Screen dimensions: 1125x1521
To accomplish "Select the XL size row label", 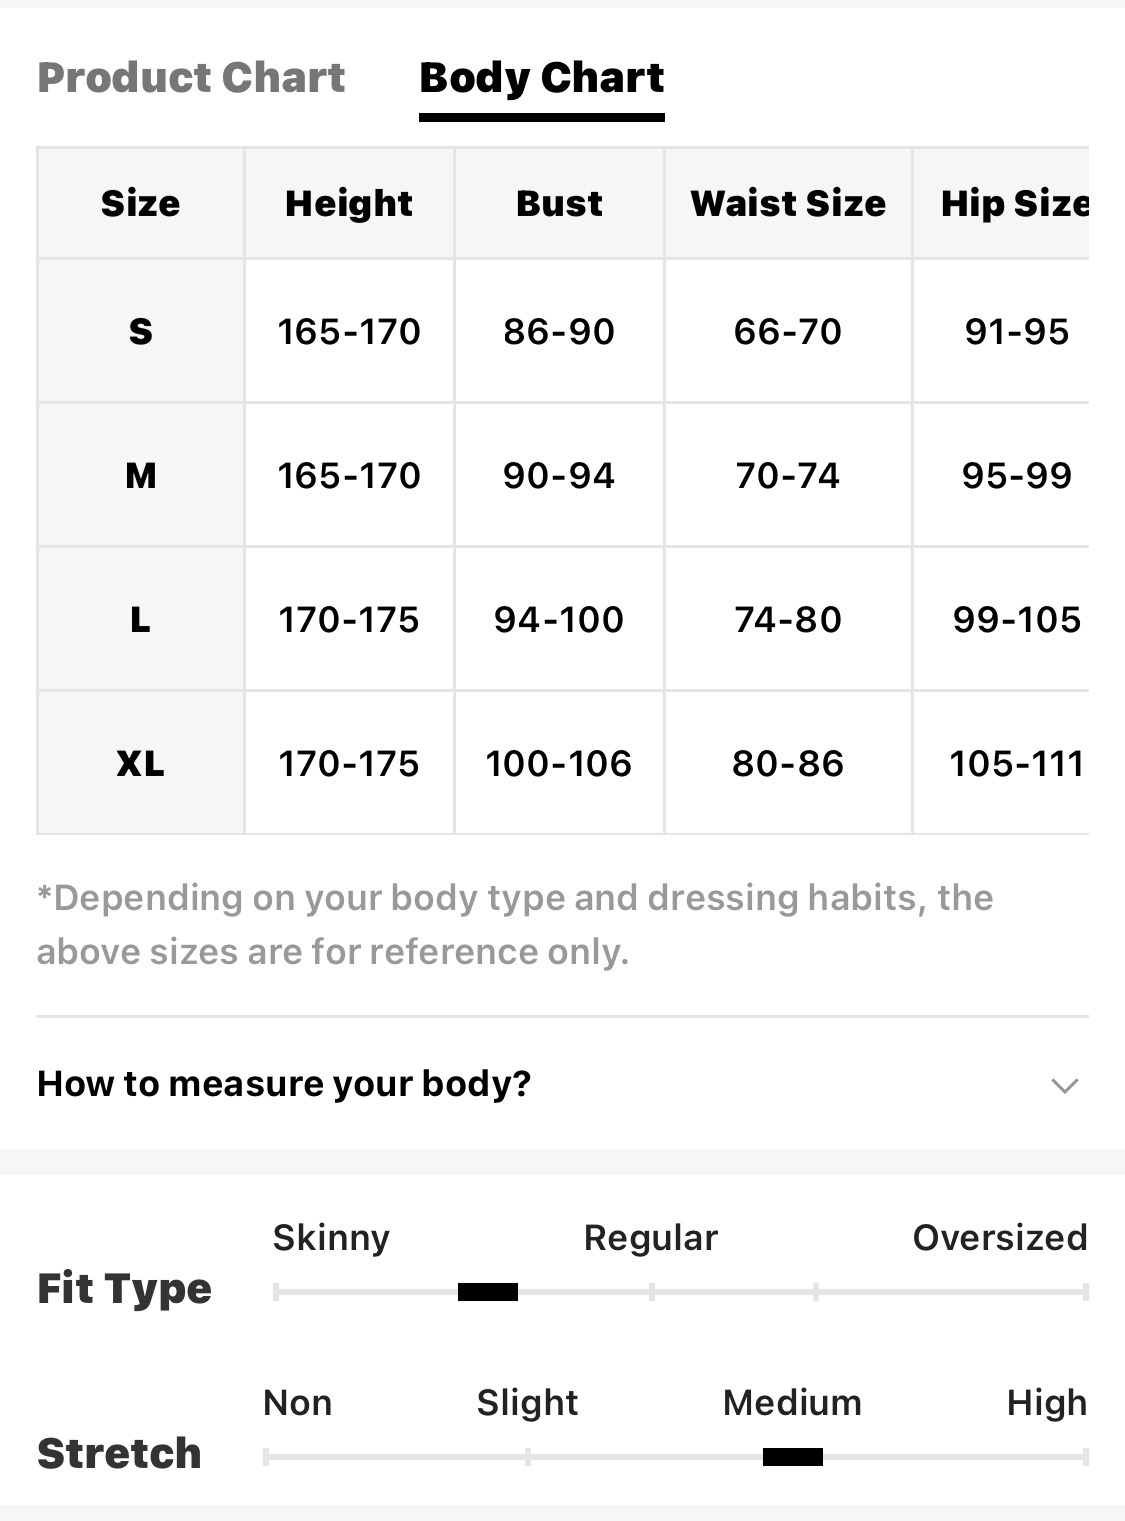I will pyautogui.click(x=141, y=763).
